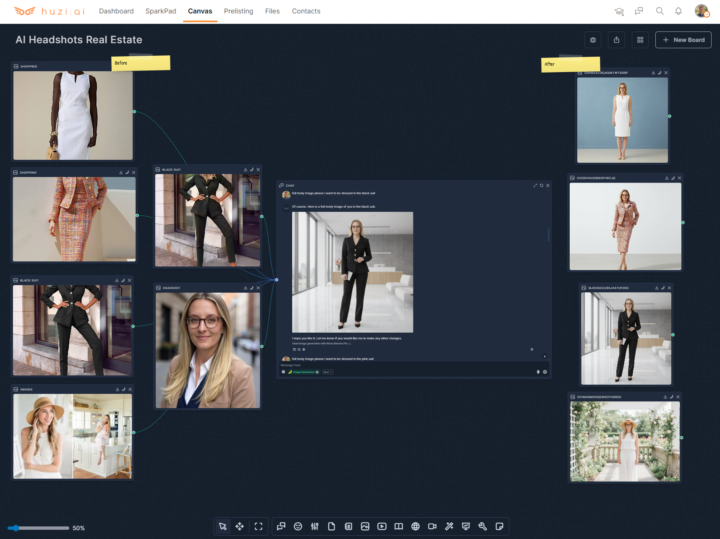Select the pointer tool in bottom toolbar

click(223, 526)
